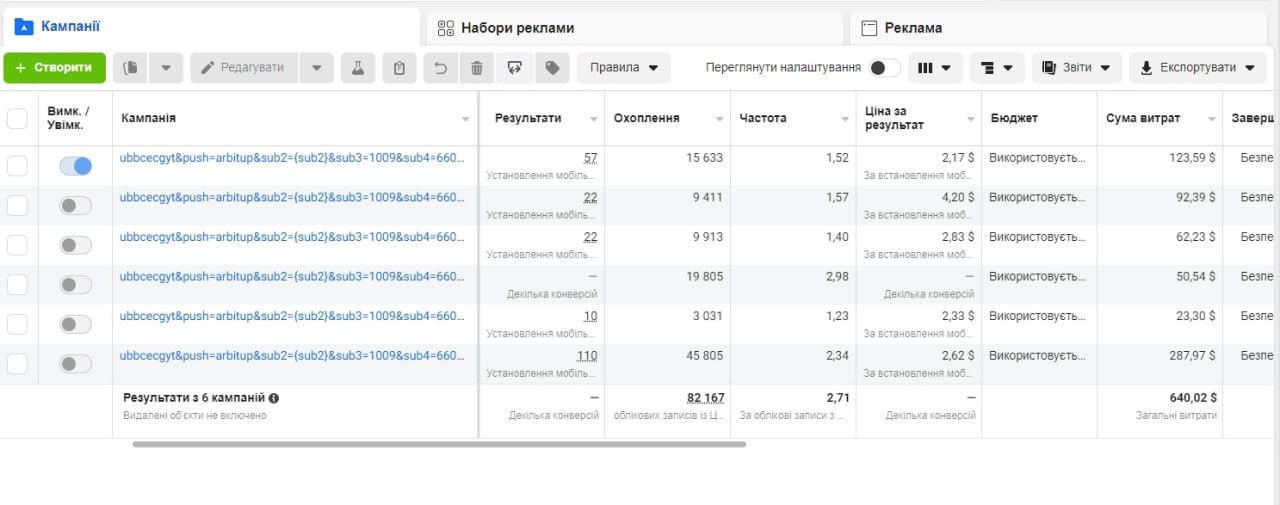1280x505 pixels.
Task: Switch to the 'Набори реклами' tab
Action: pos(517,28)
